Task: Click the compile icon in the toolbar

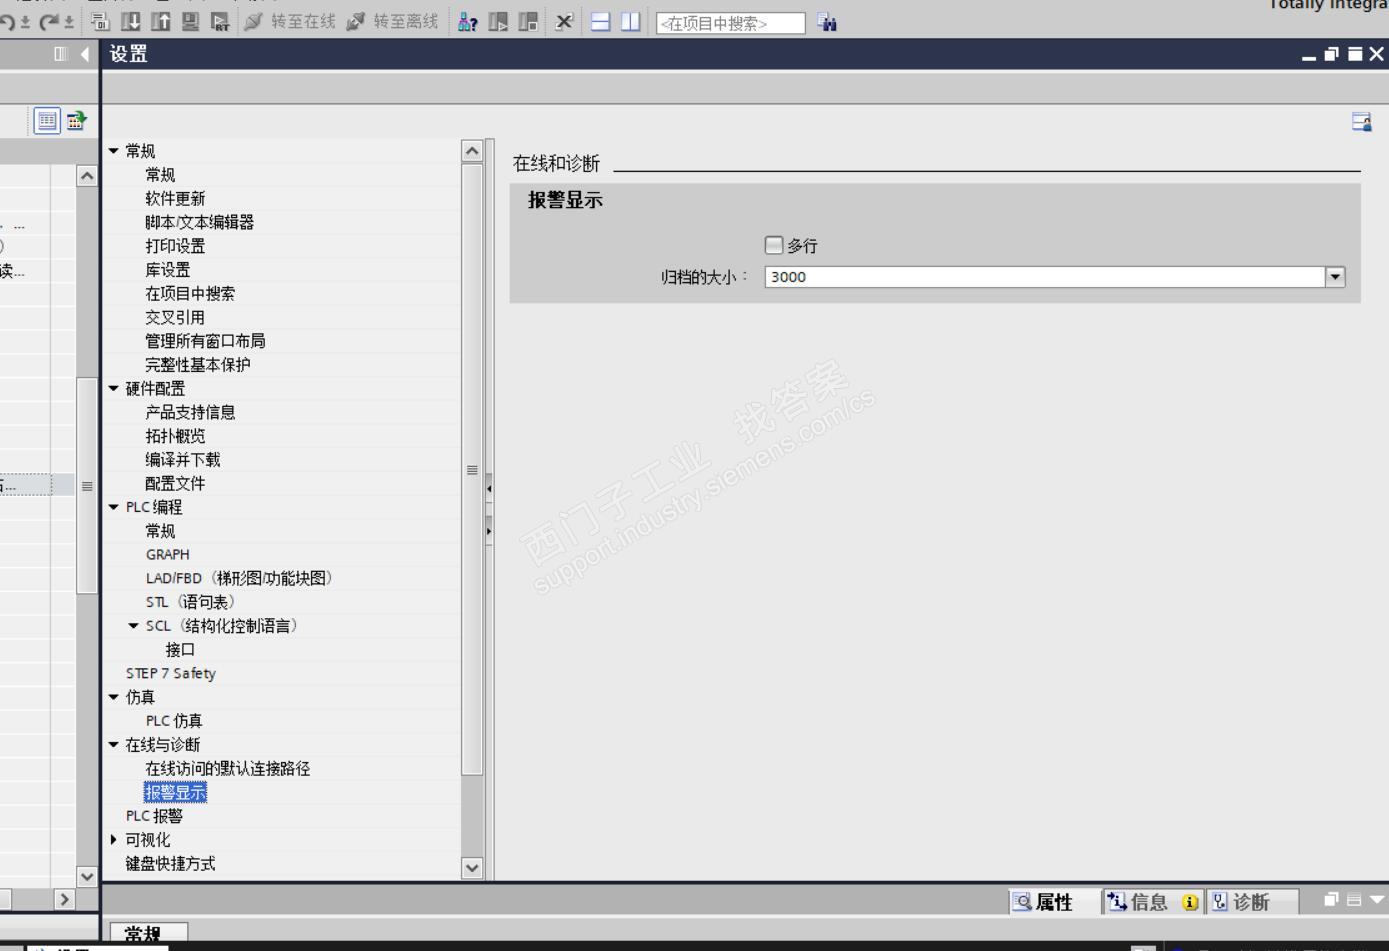Action: pyautogui.click(x=100, y=21)
